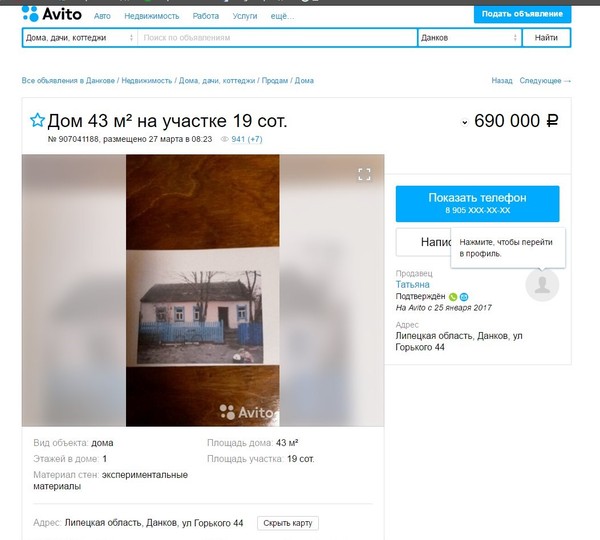Expand price currency dropdown arrow
600x540 pixels.
point(464,123)
